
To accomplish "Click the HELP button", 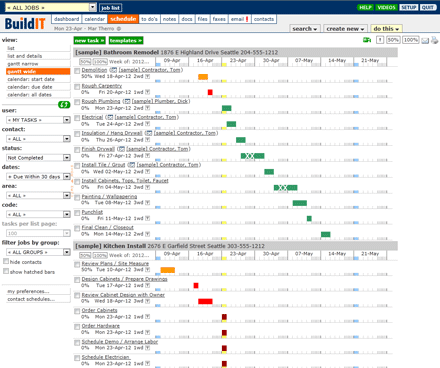I will click(x=365, y=7).
